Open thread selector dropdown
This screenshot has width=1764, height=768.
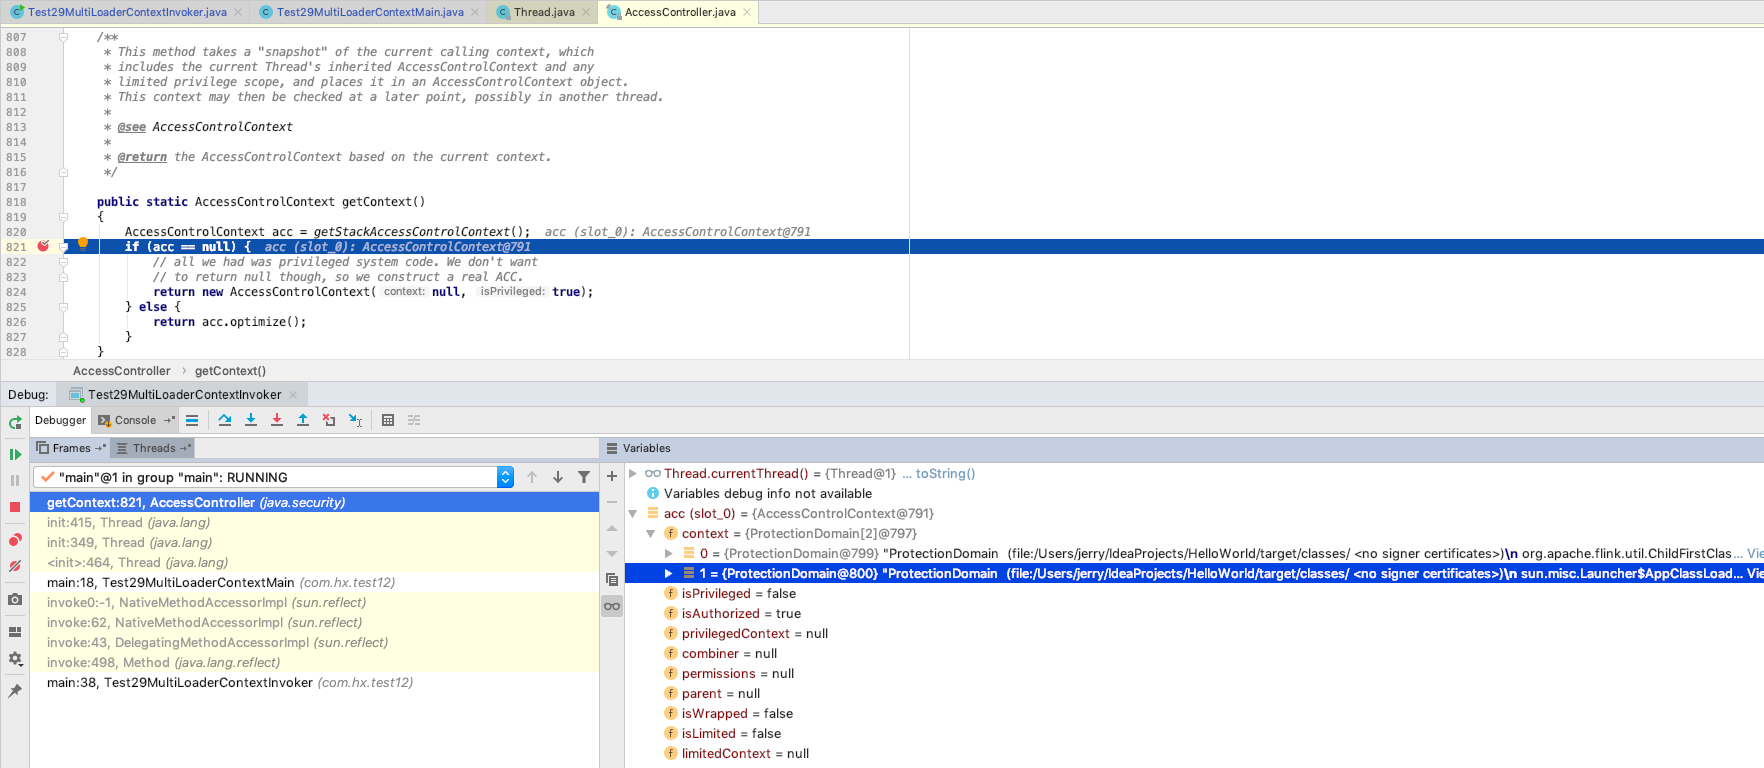505,477
